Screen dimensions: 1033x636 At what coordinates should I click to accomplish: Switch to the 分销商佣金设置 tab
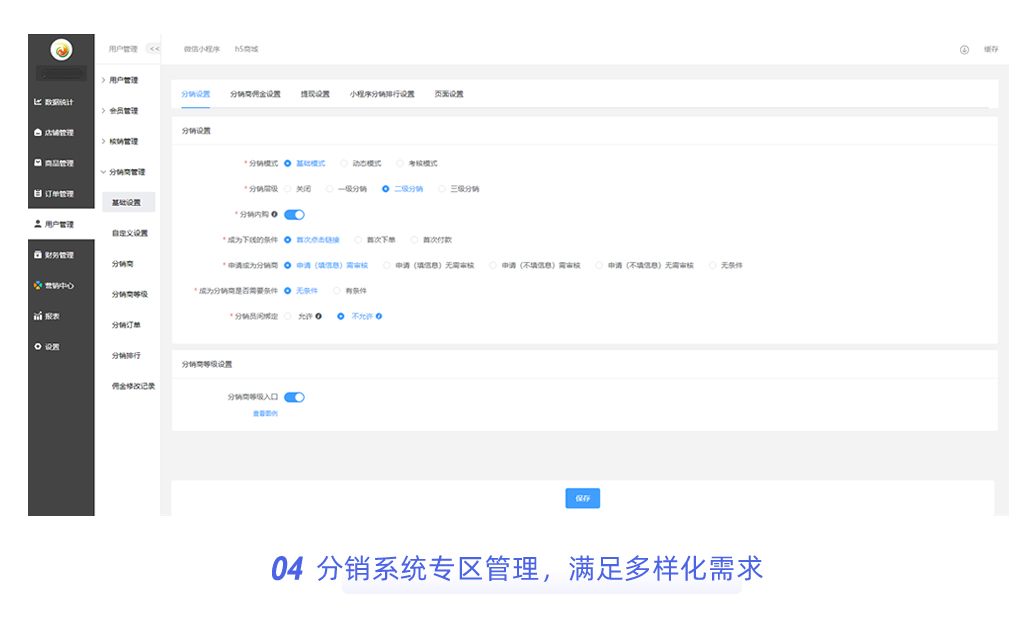click(255, 94)
